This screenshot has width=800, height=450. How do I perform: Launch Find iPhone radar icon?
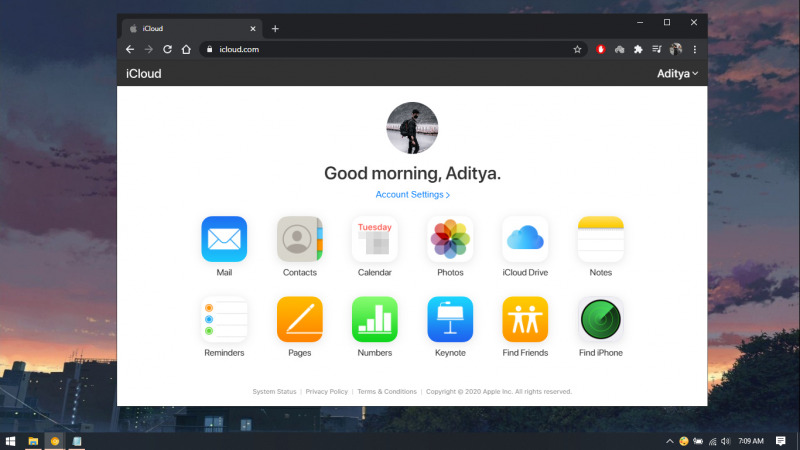point(600,319)
